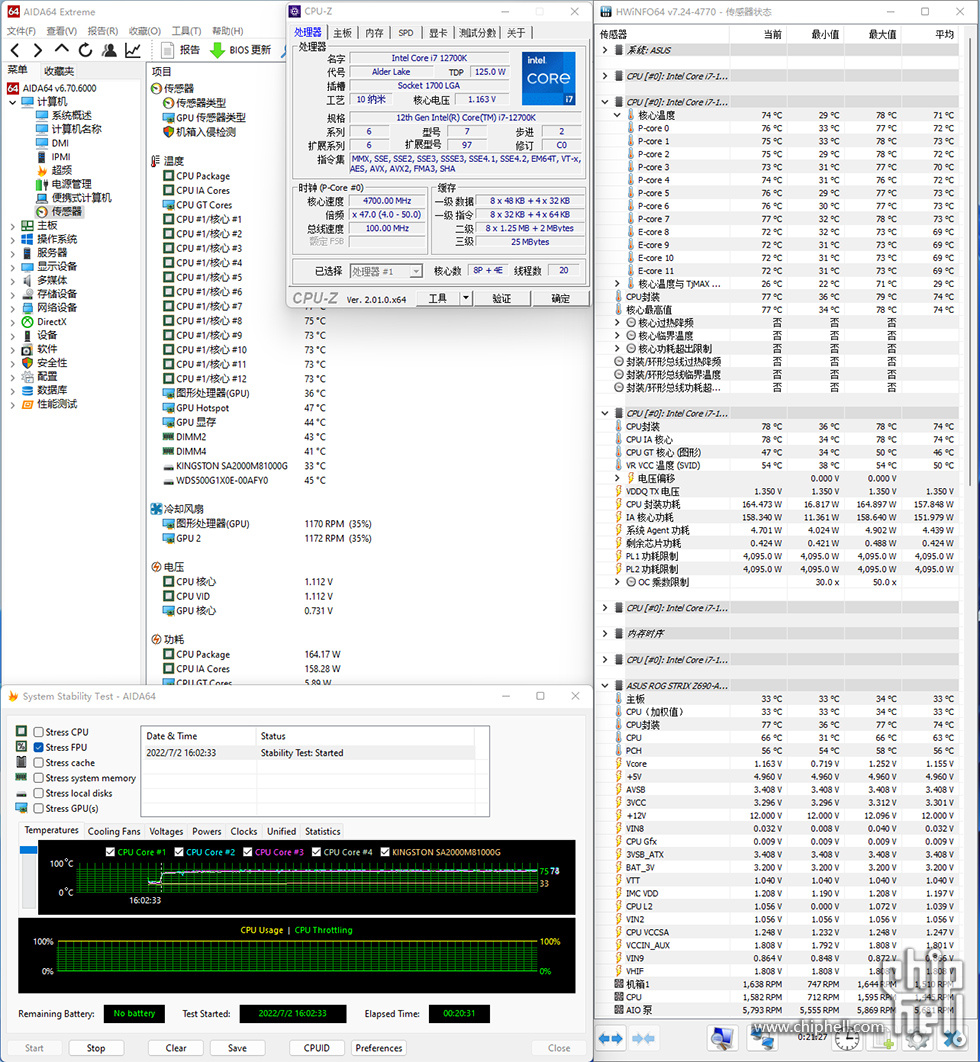Expand the 主板 node in AIDA64 tree
980x1062 pixels.
(12, 226)
